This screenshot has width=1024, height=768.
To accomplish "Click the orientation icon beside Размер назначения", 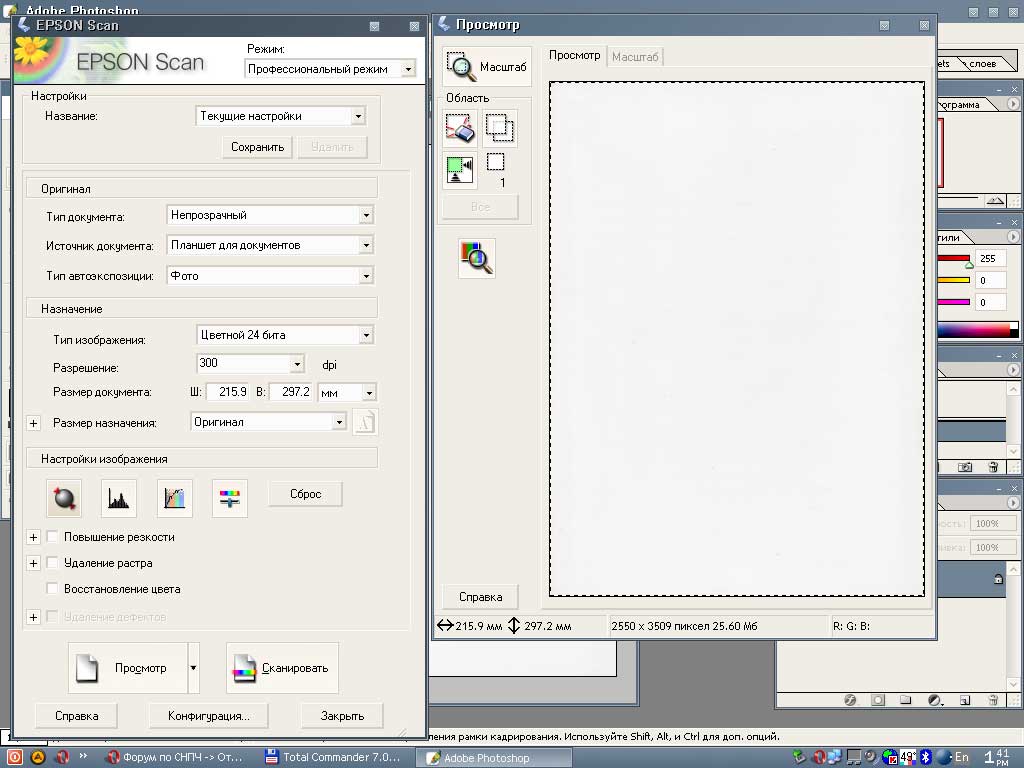I will coord(365,423).
